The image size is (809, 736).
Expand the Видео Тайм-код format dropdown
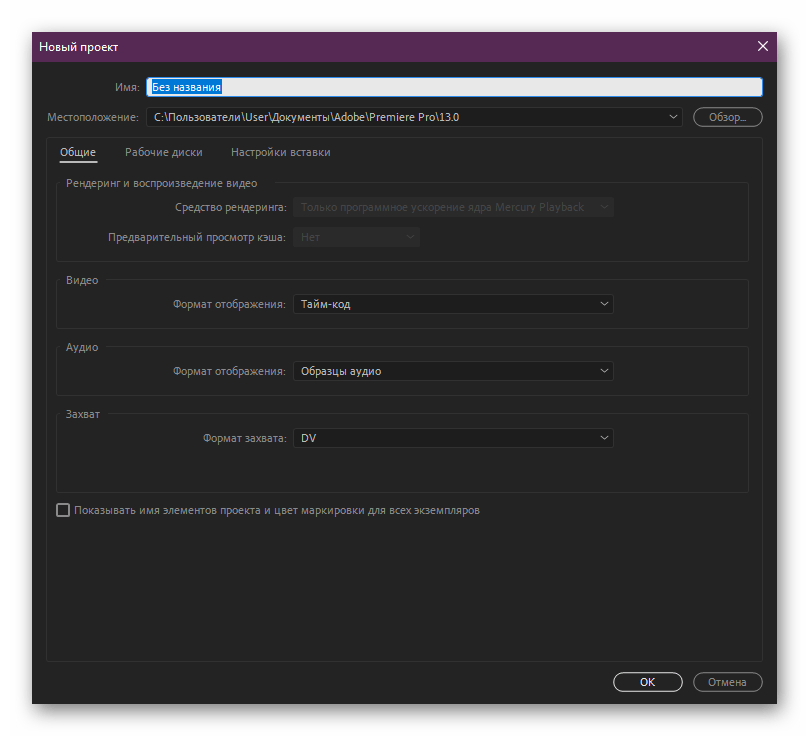point(453,304)
